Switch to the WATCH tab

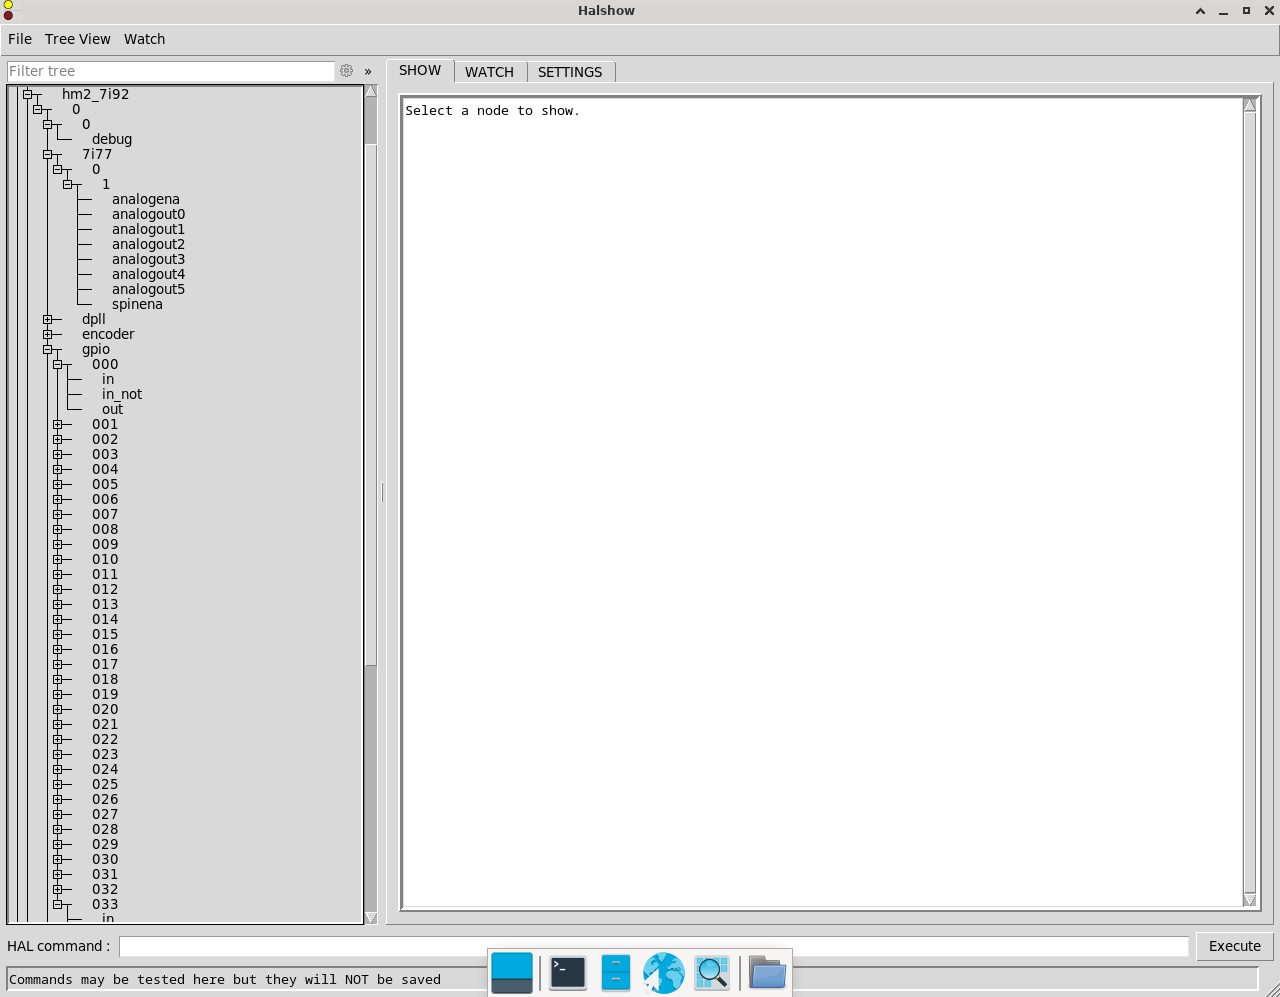[x=489, y=72]
